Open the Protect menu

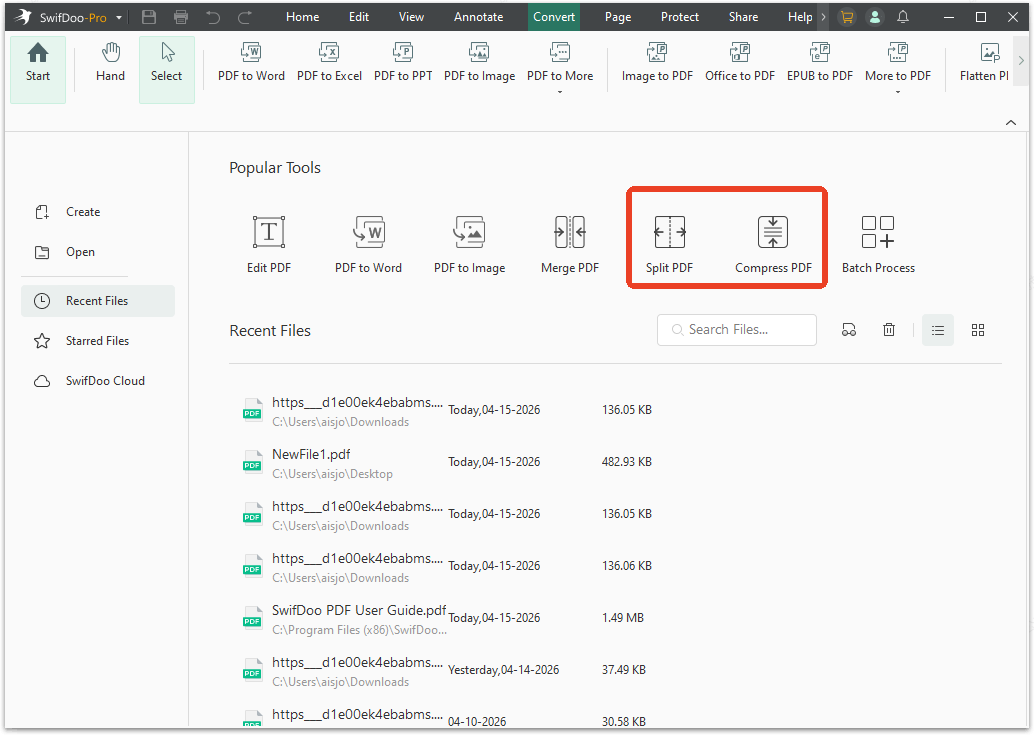tap(679, 16)
